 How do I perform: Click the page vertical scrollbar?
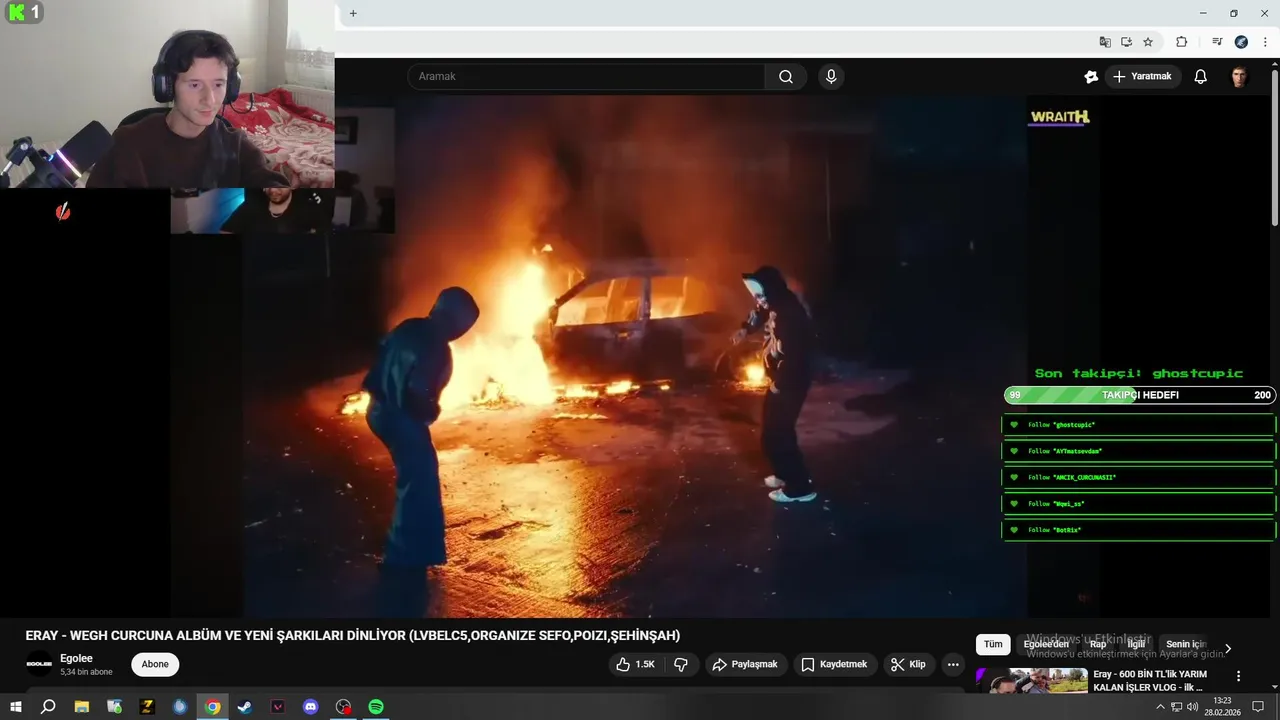pos(1274,150)
